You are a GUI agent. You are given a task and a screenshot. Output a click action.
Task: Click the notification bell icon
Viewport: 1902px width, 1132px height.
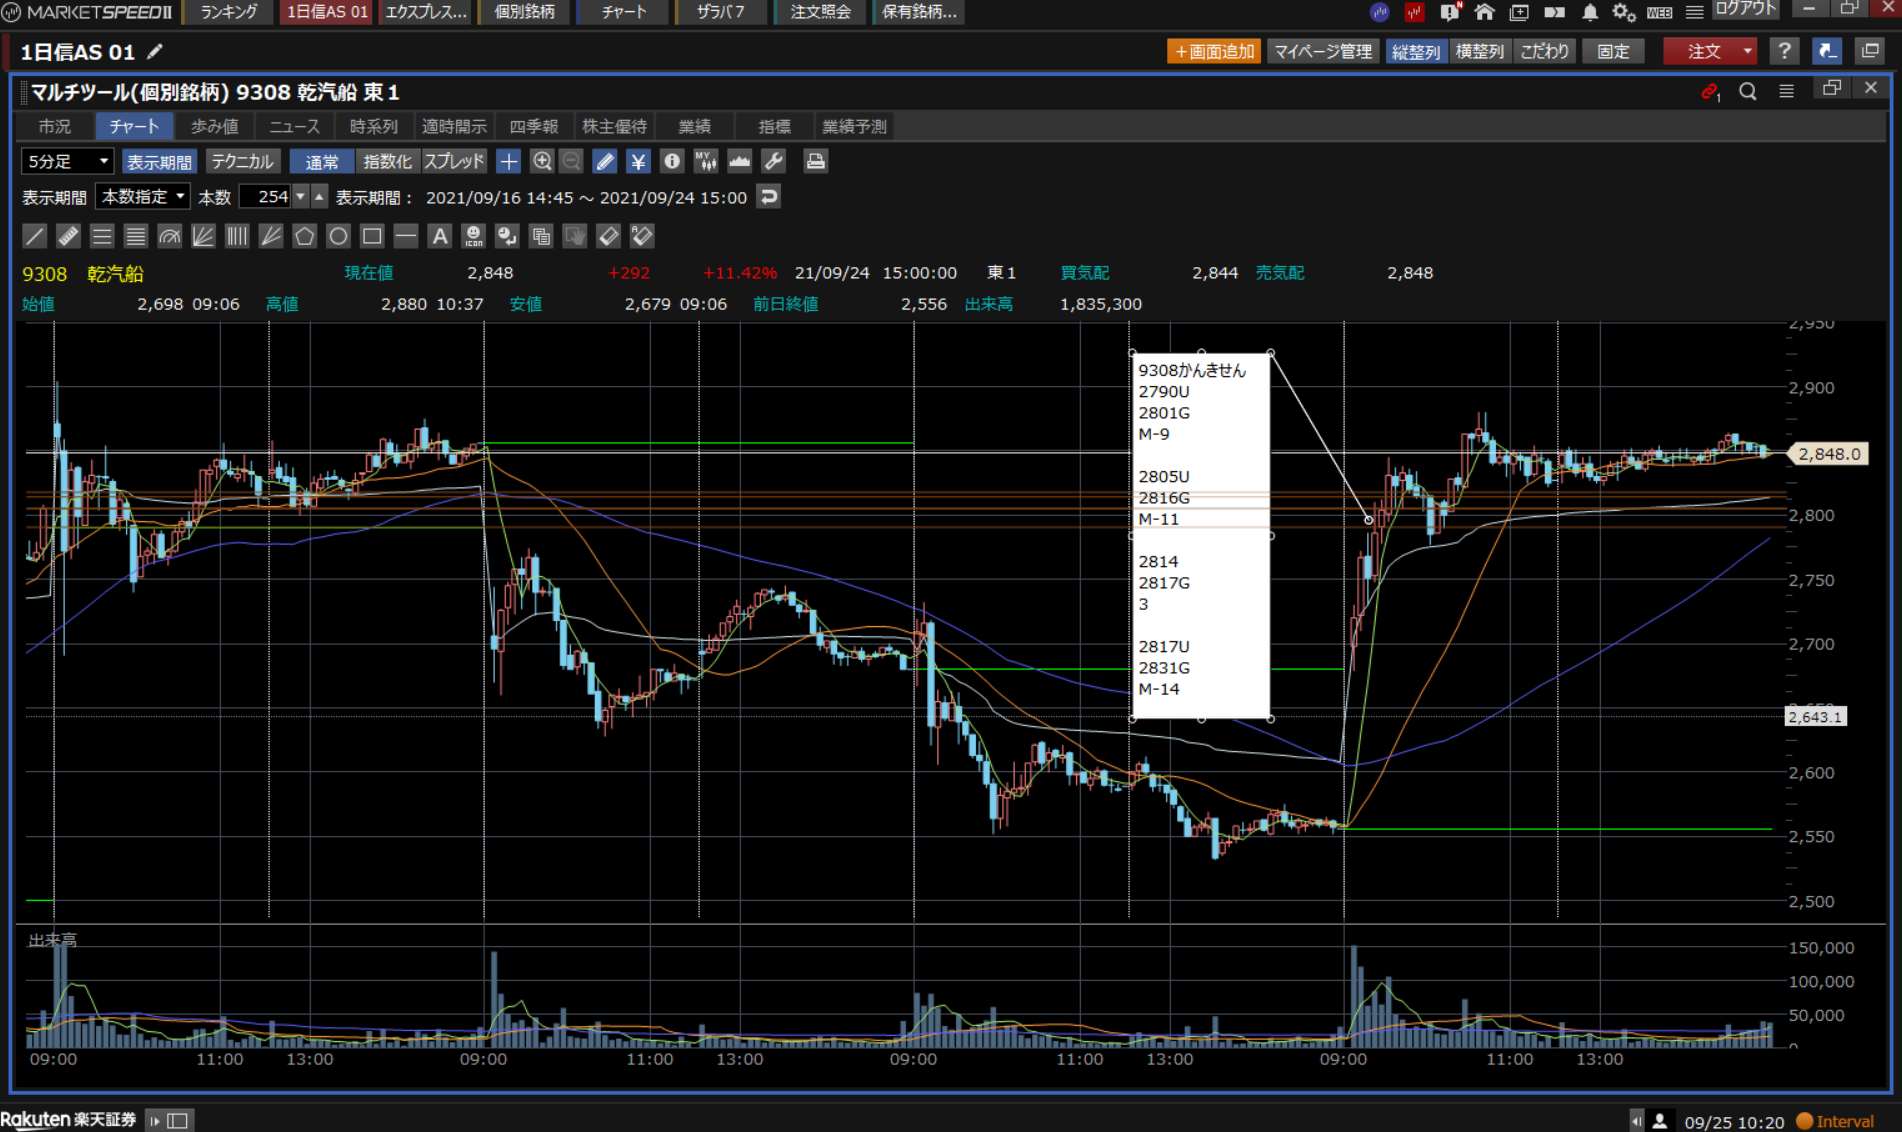pyautogui.click(x=1589, y=13)
